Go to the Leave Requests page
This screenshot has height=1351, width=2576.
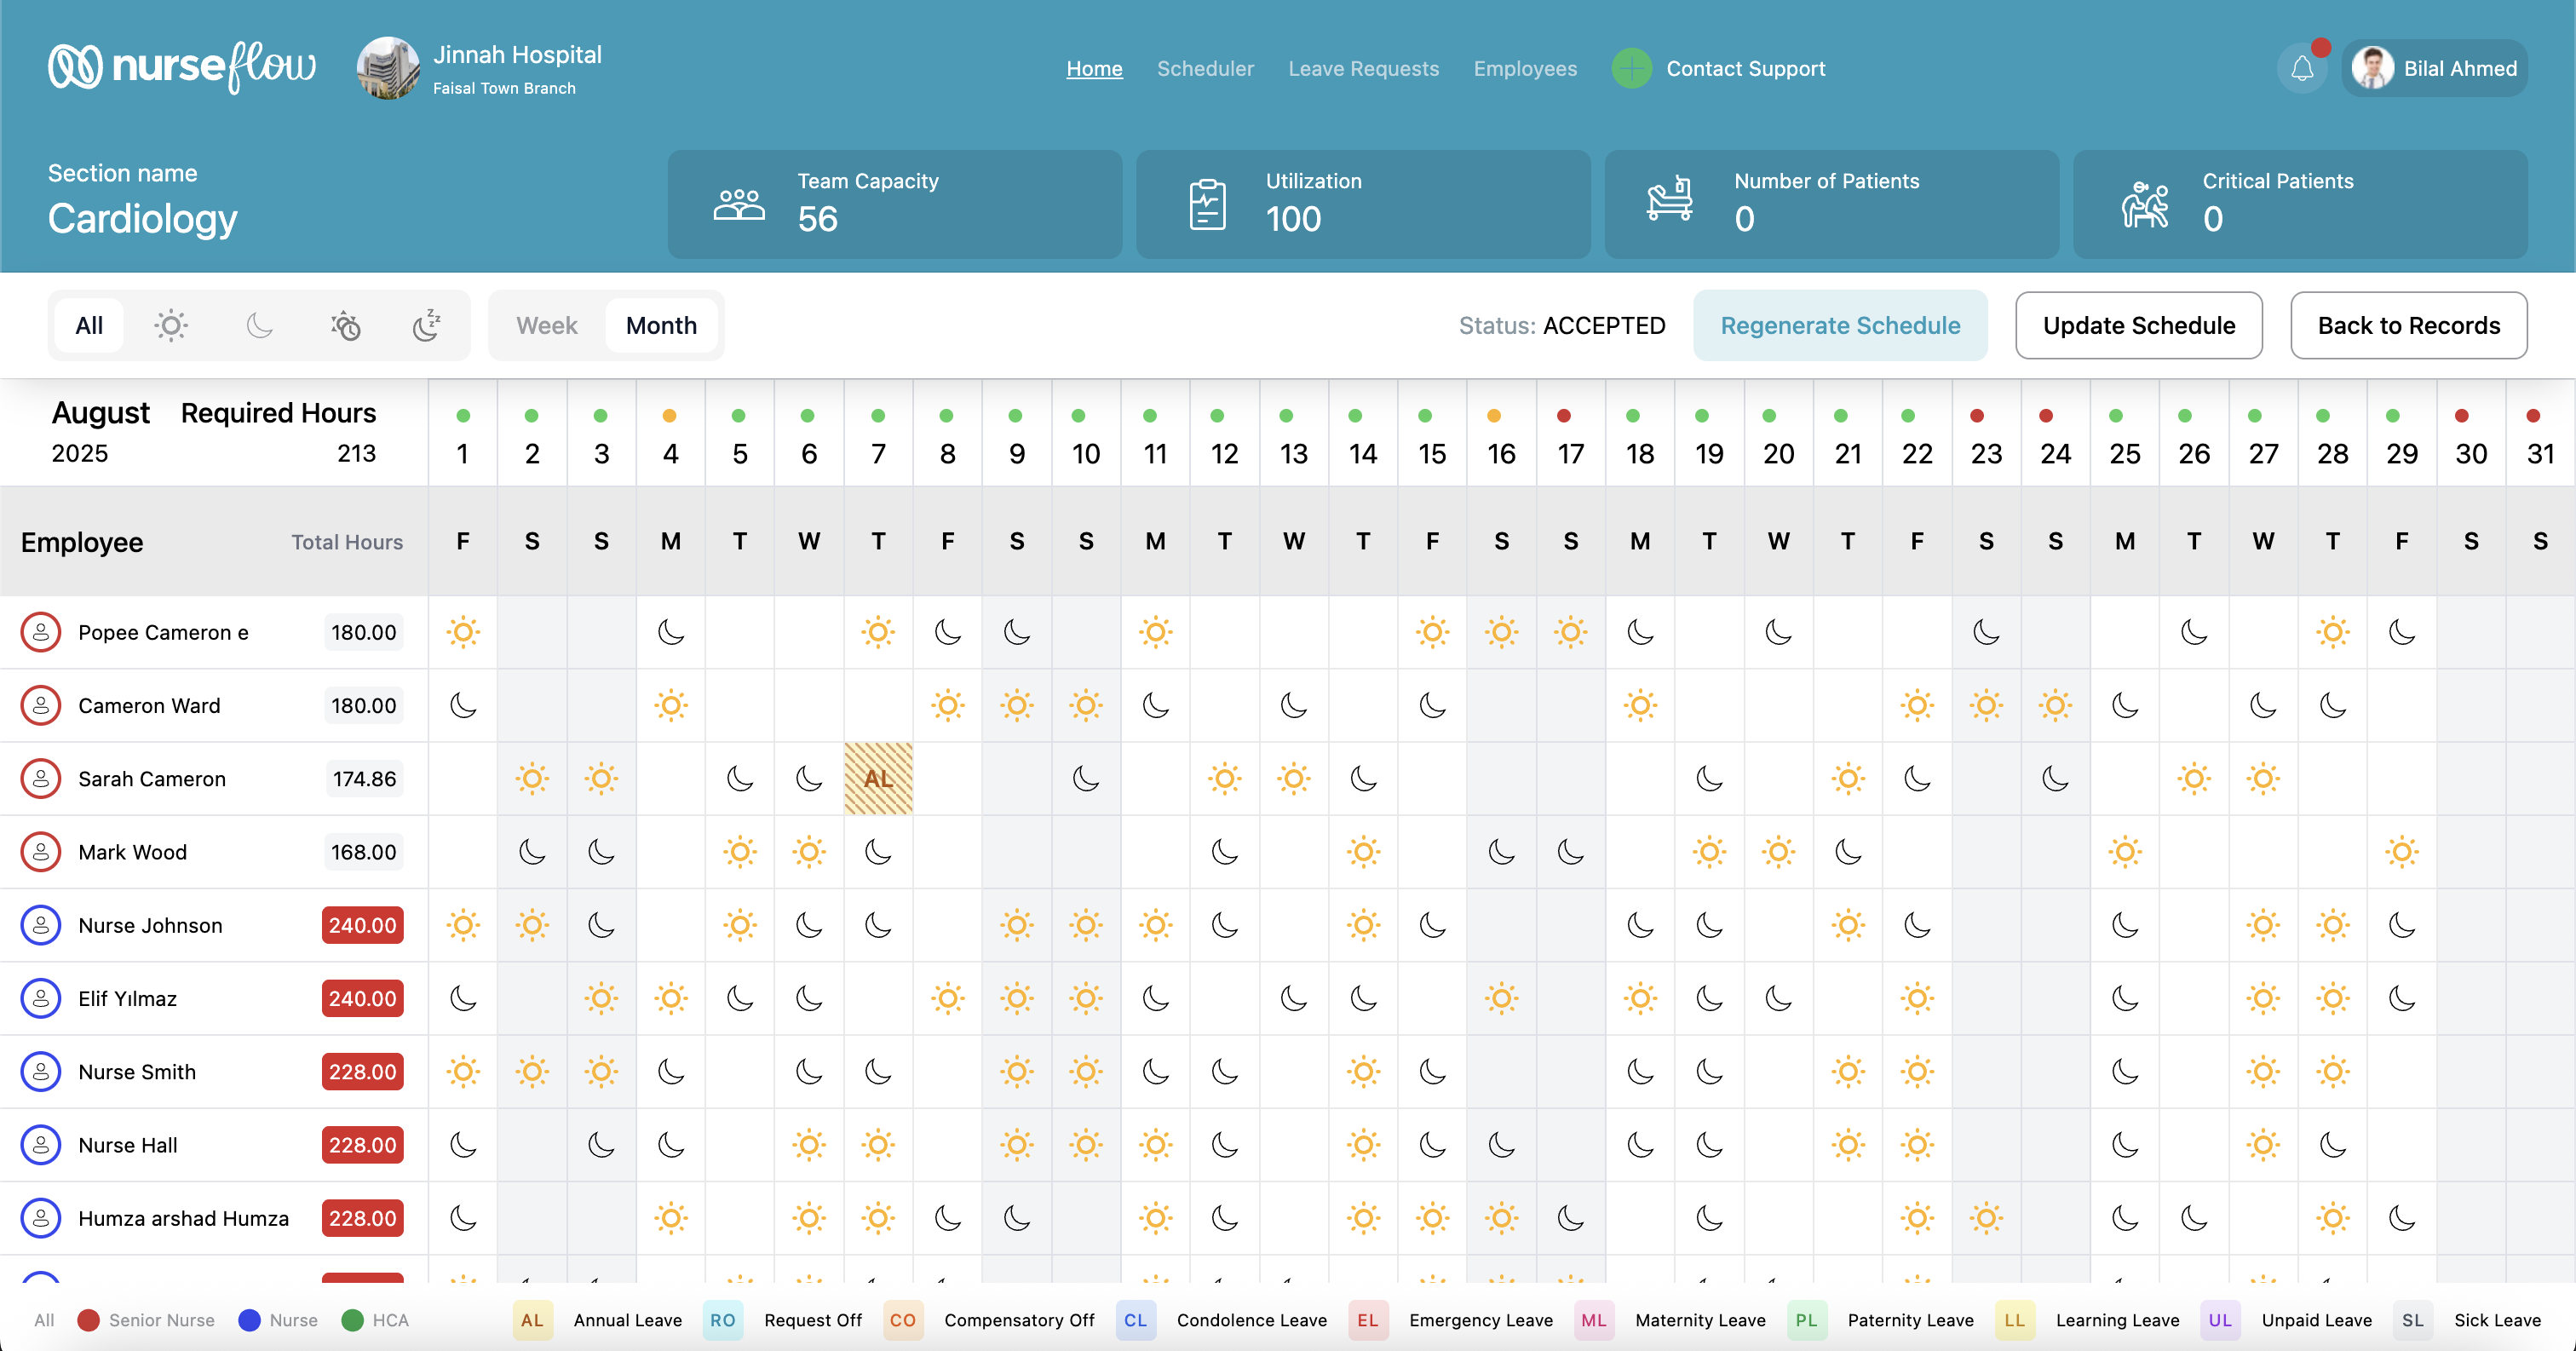1363,68
